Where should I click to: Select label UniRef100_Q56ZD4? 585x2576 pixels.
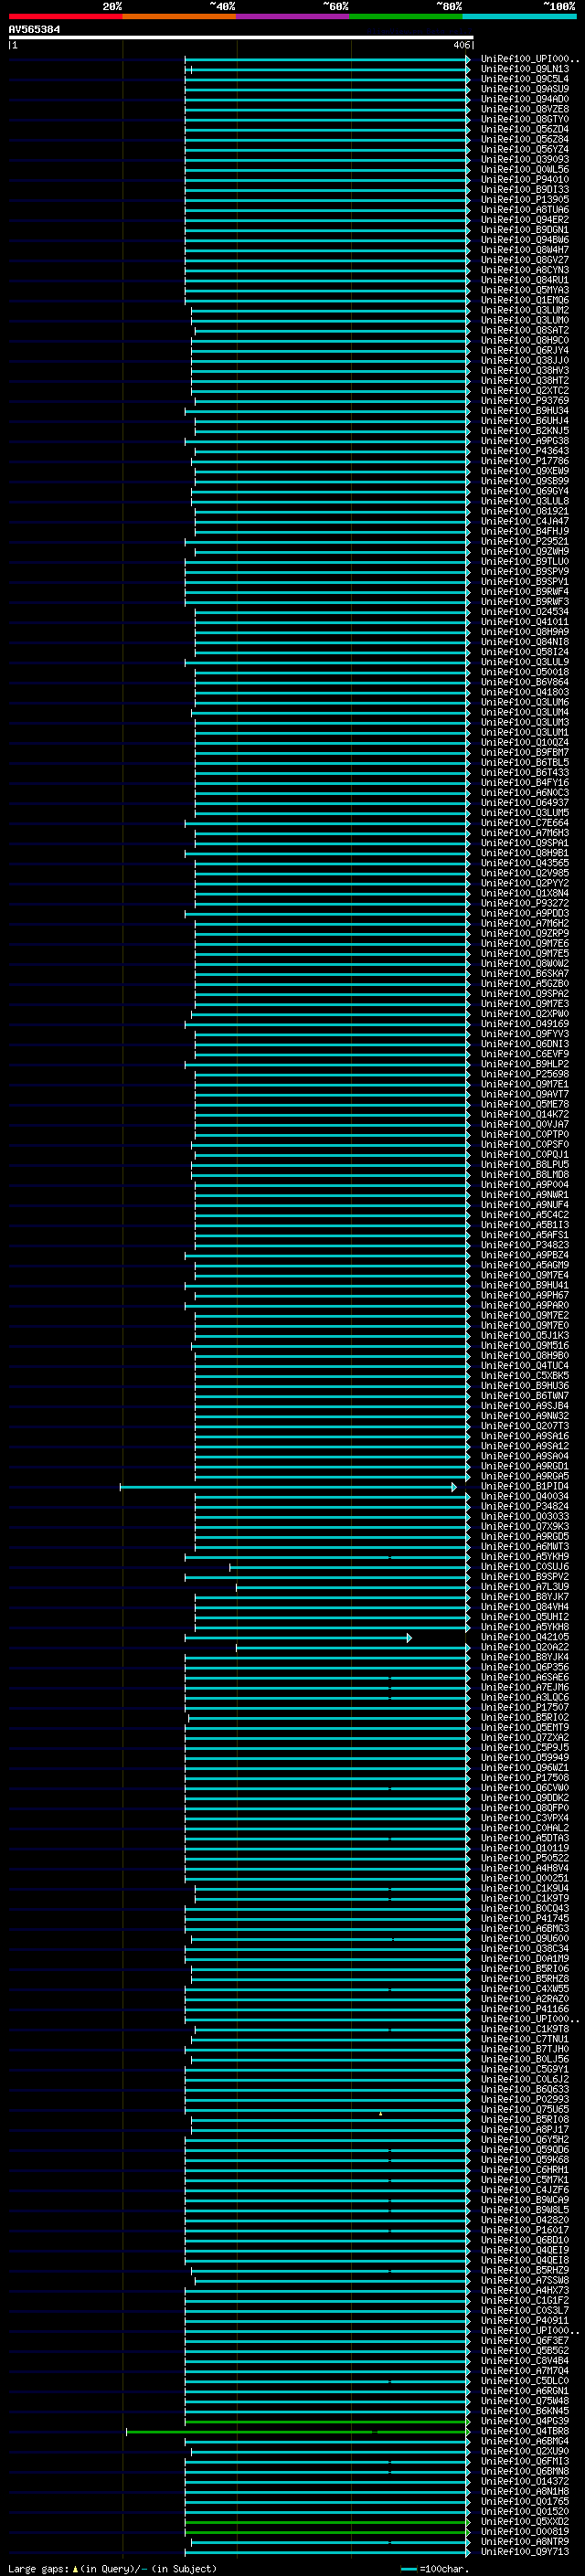(524, 129)
